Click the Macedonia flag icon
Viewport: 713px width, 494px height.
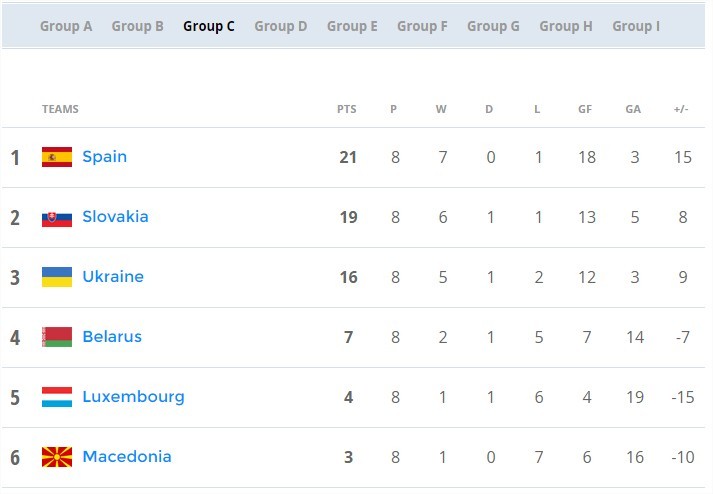(x=57, y=457)
